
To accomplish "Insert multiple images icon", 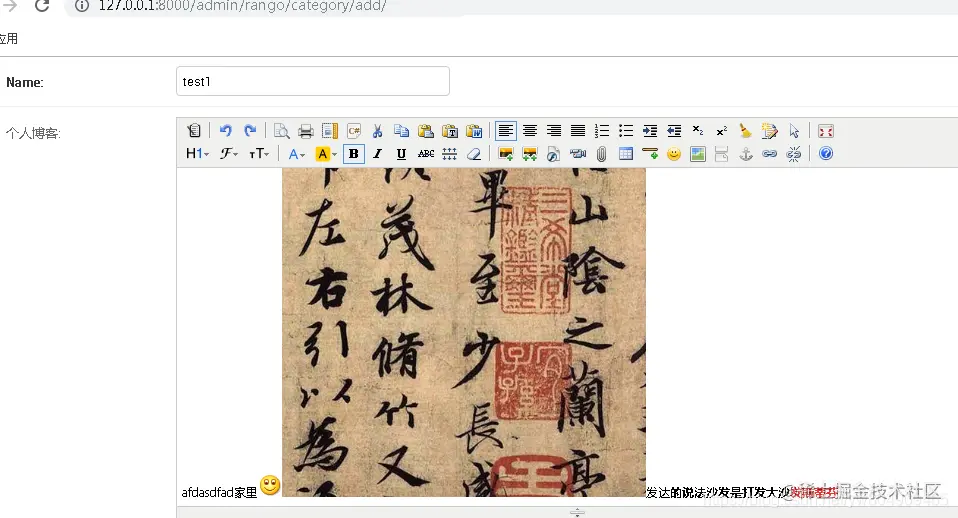I will pos(530,154).
